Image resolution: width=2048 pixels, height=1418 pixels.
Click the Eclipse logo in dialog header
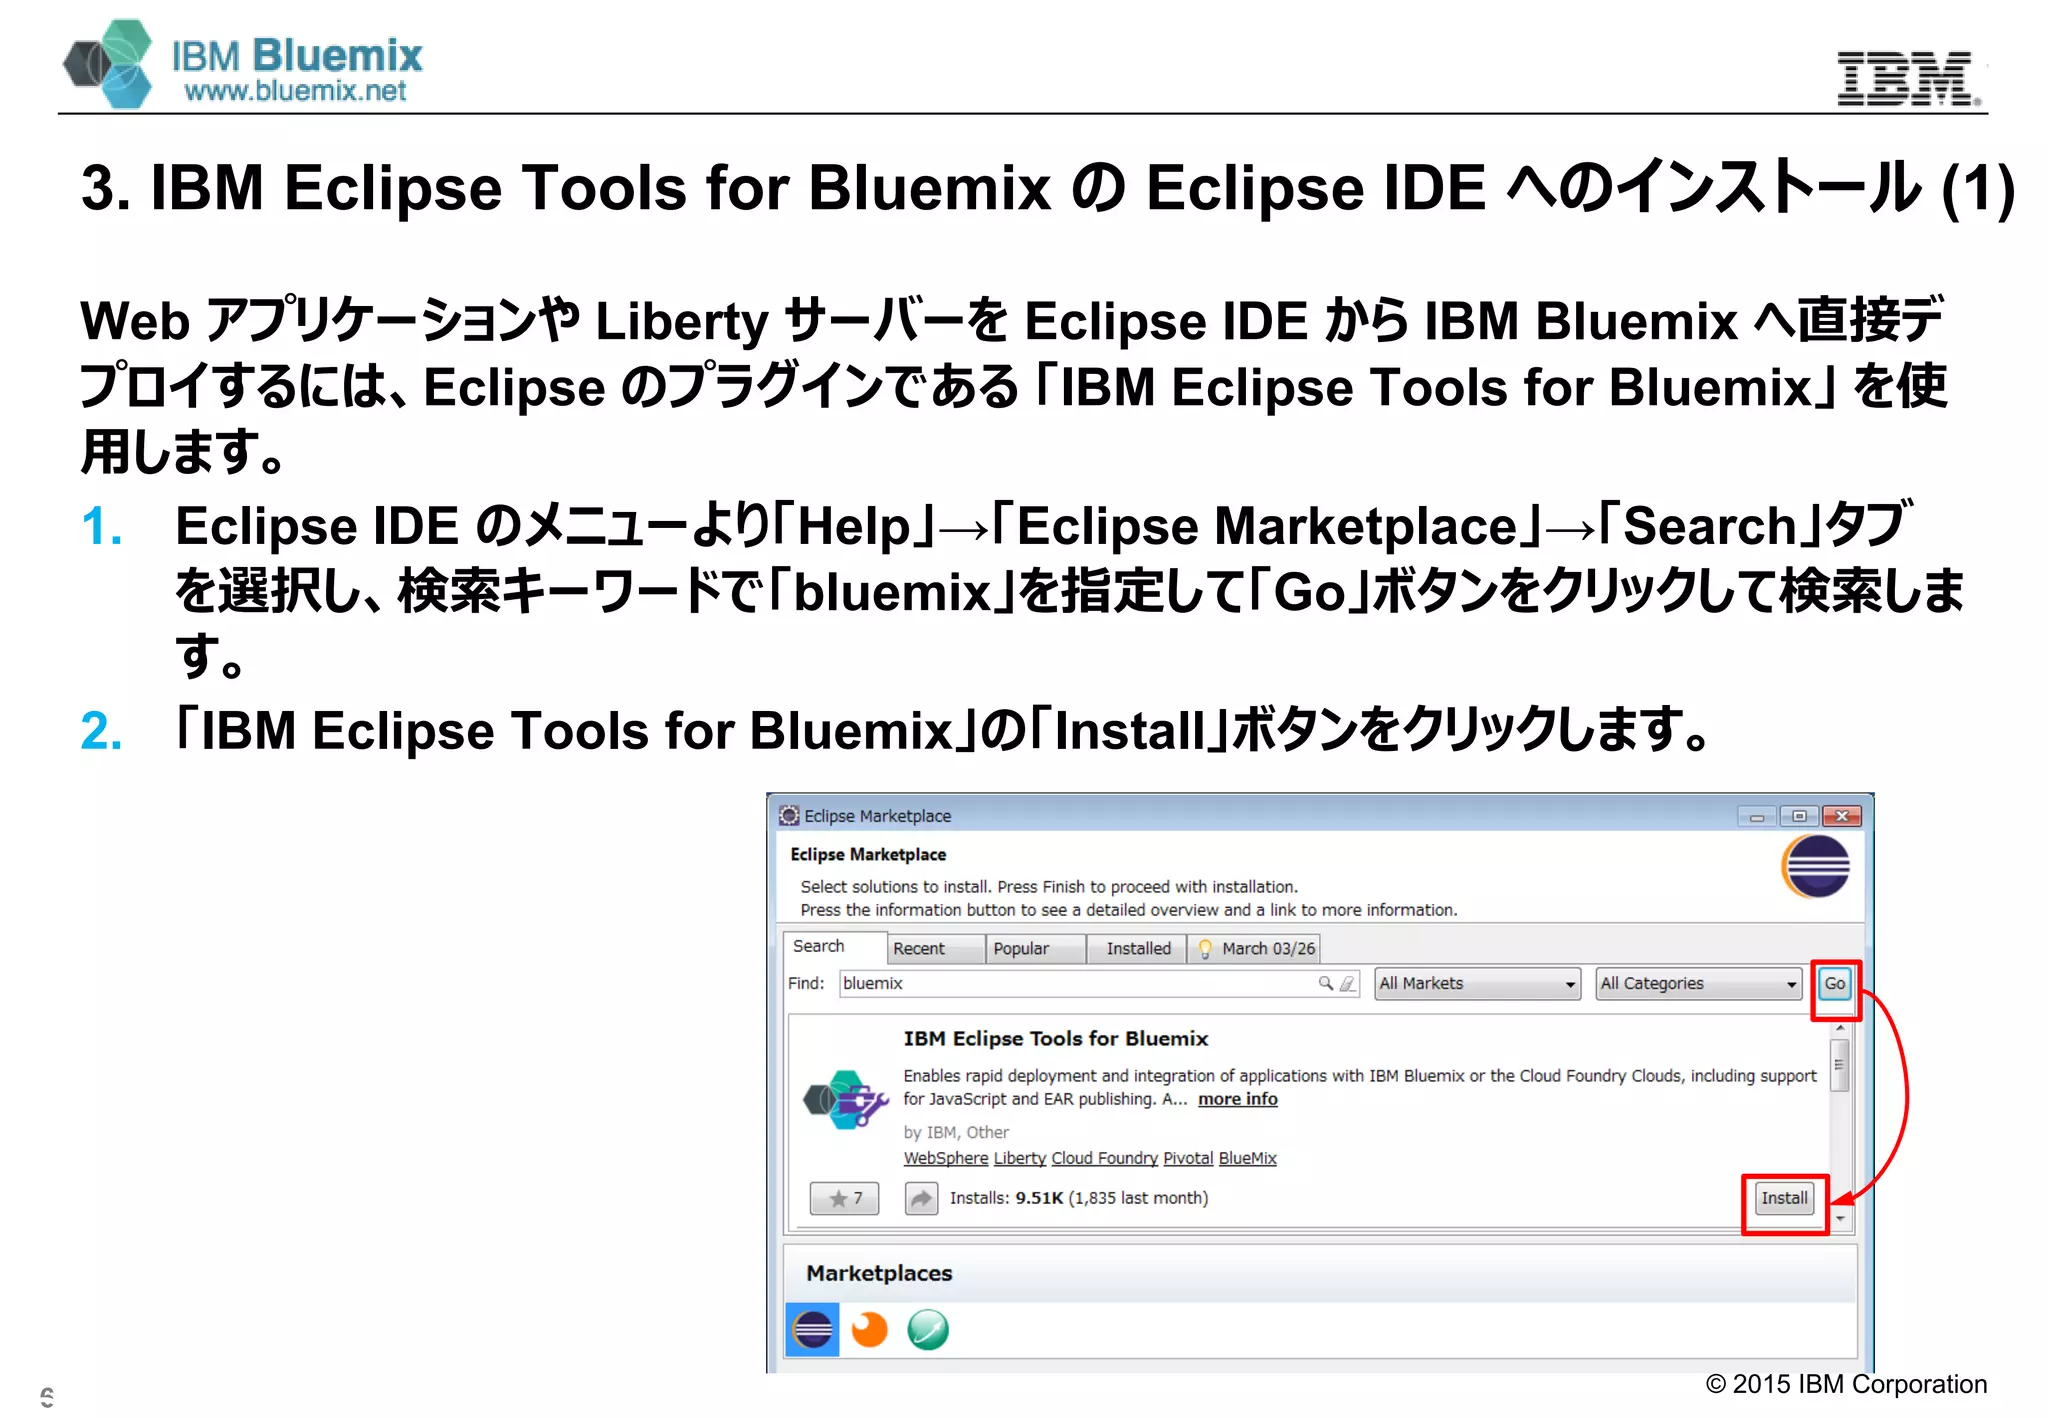point(1815,867)
